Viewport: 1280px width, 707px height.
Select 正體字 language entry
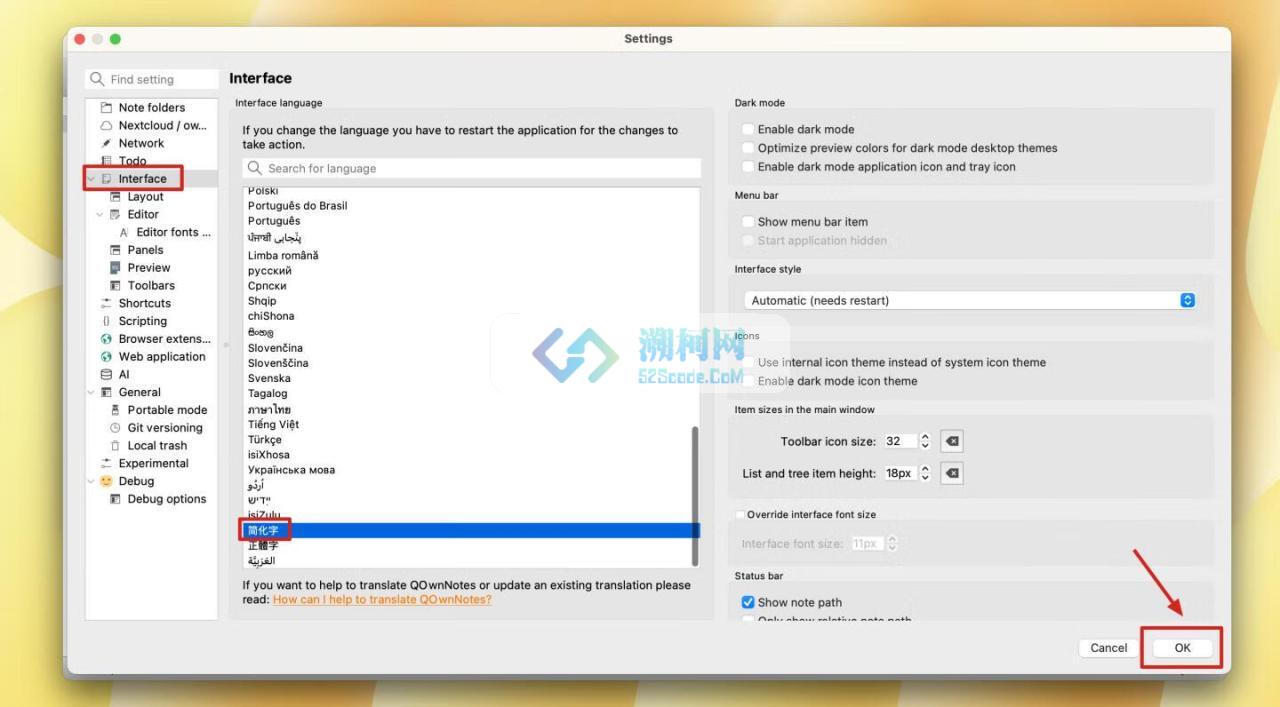[x=263, y=546]
